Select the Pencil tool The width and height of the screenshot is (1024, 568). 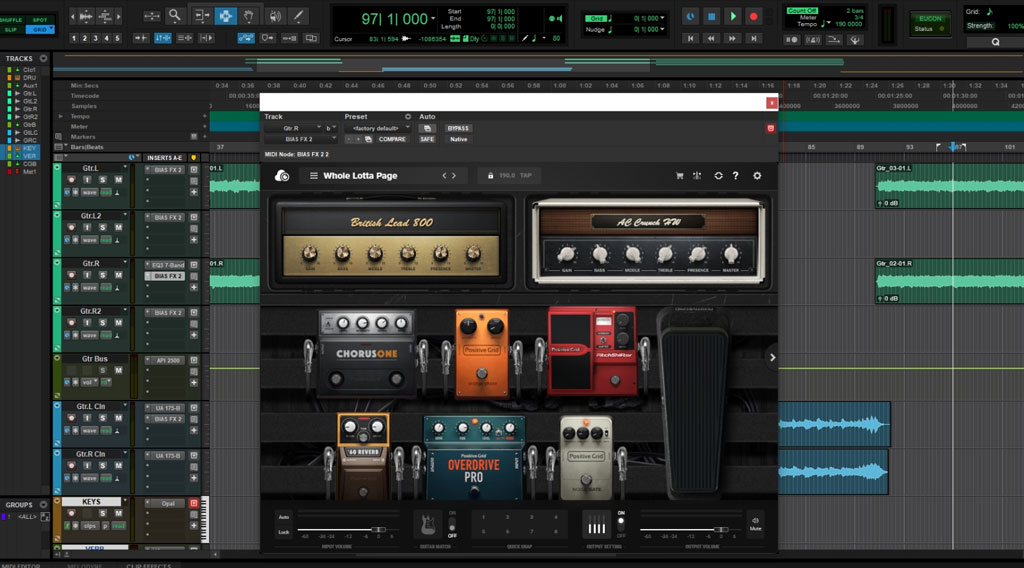coord(298,16)
